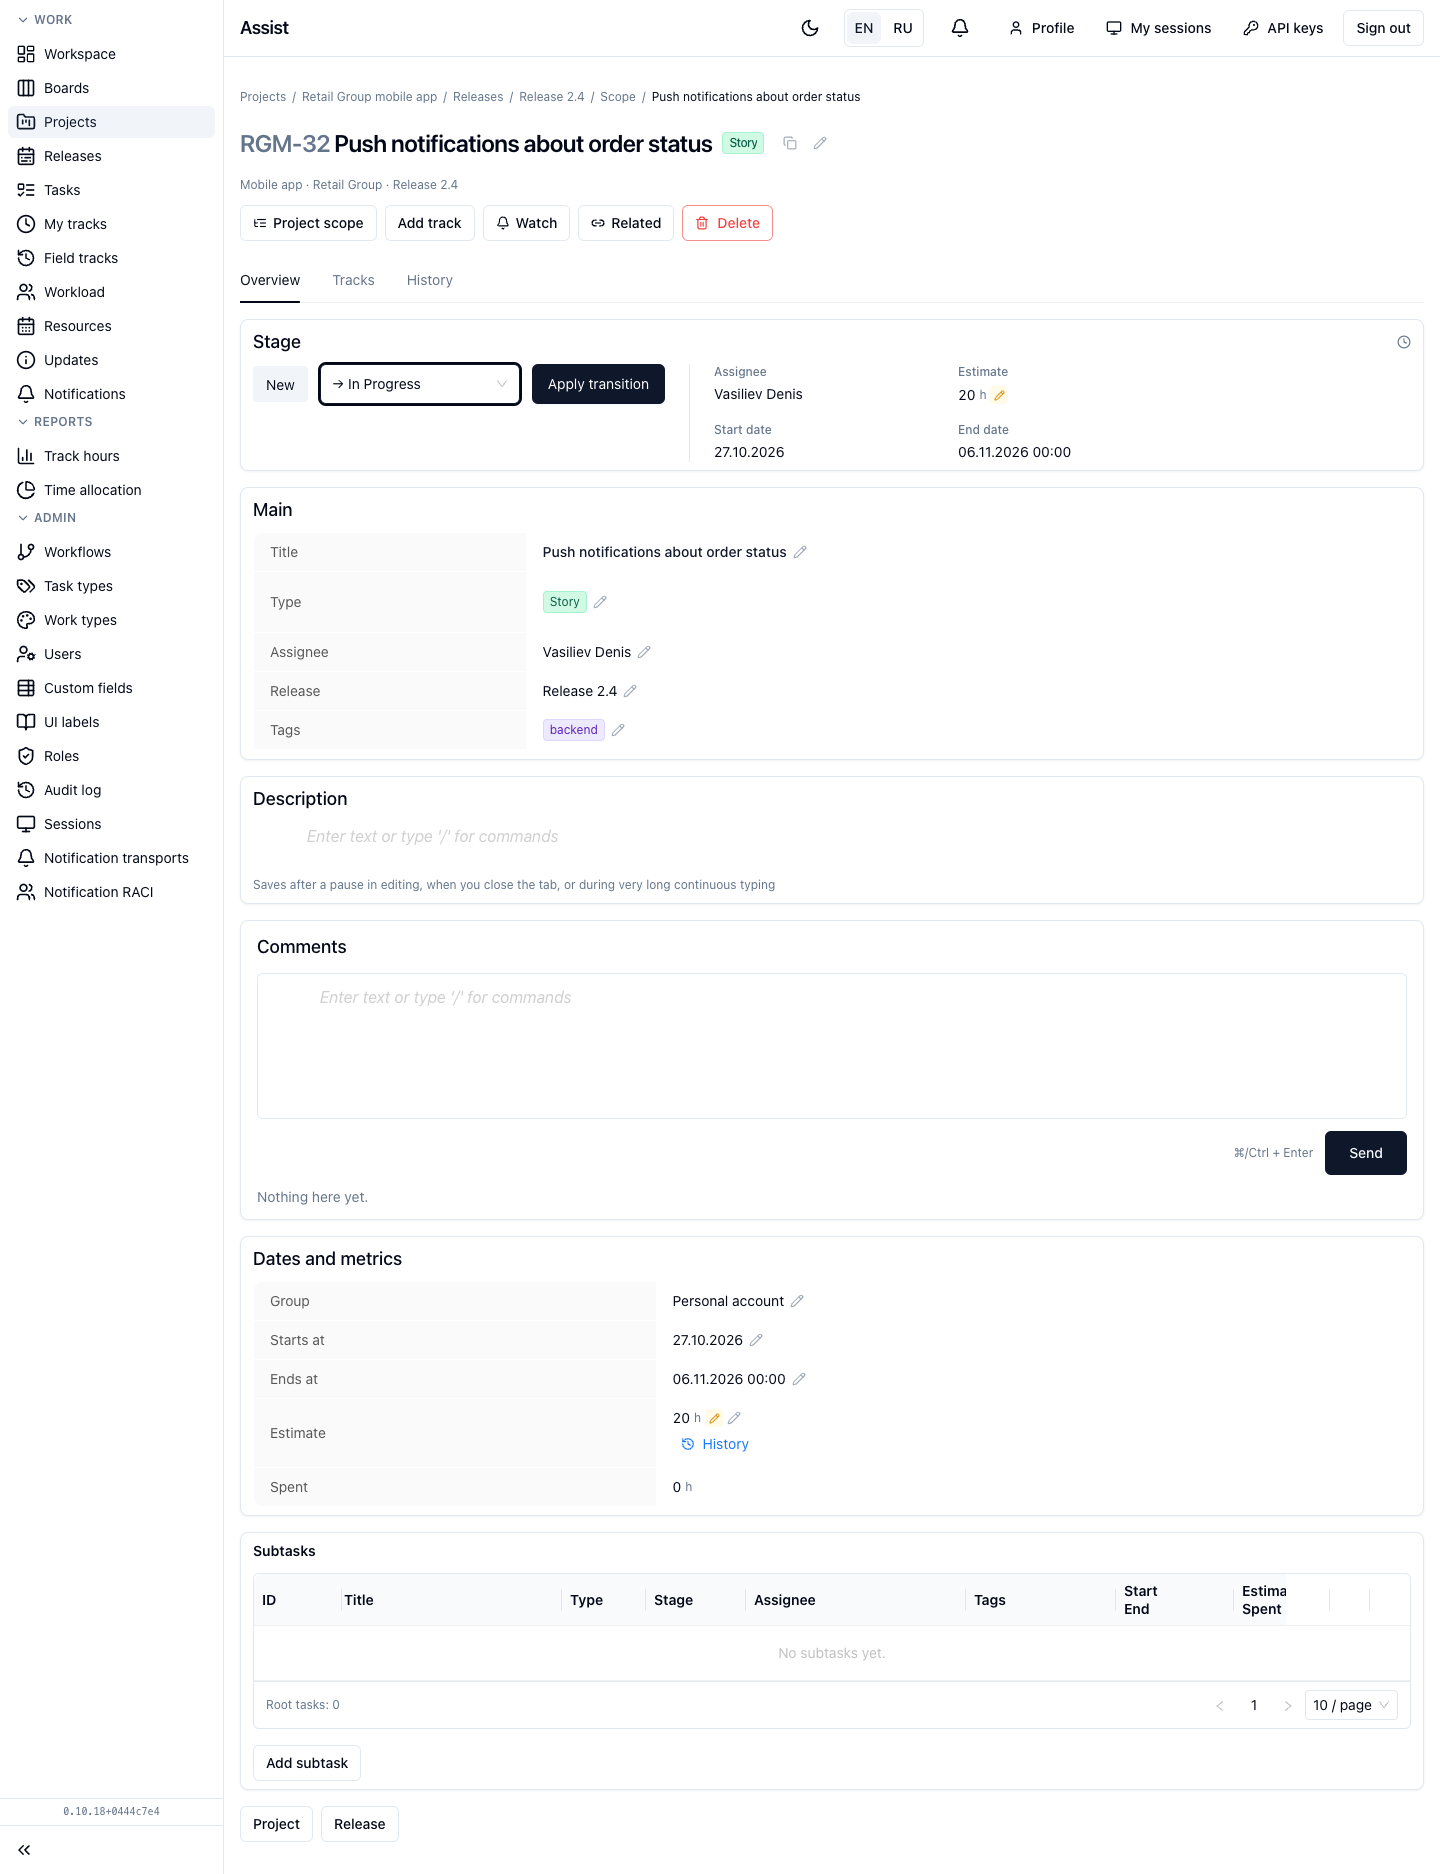This screenshot has width=1440, height=1874.
Task: Open estimate History link
Action: click(715, 1444)
